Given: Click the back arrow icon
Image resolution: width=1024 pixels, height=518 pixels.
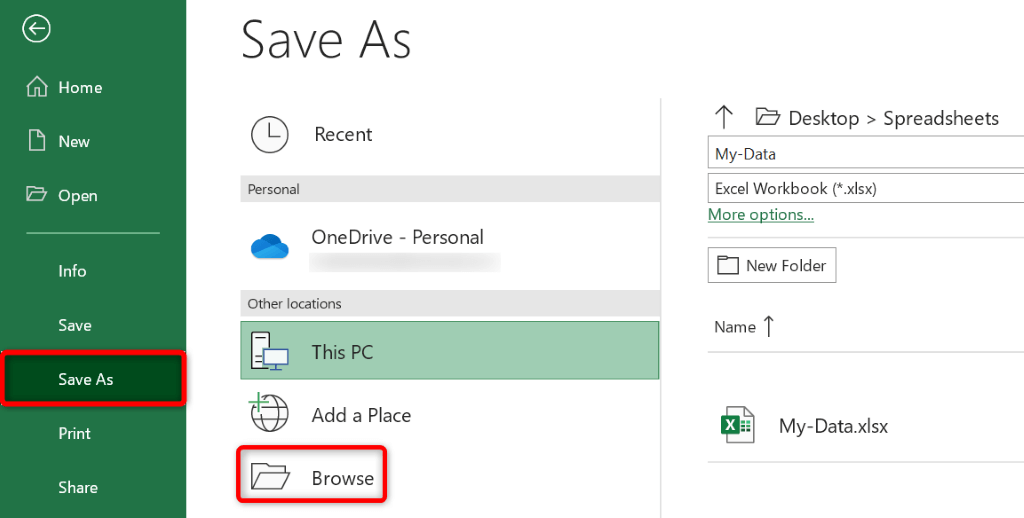Looking at the screenshot, I should tap(37, 29).
